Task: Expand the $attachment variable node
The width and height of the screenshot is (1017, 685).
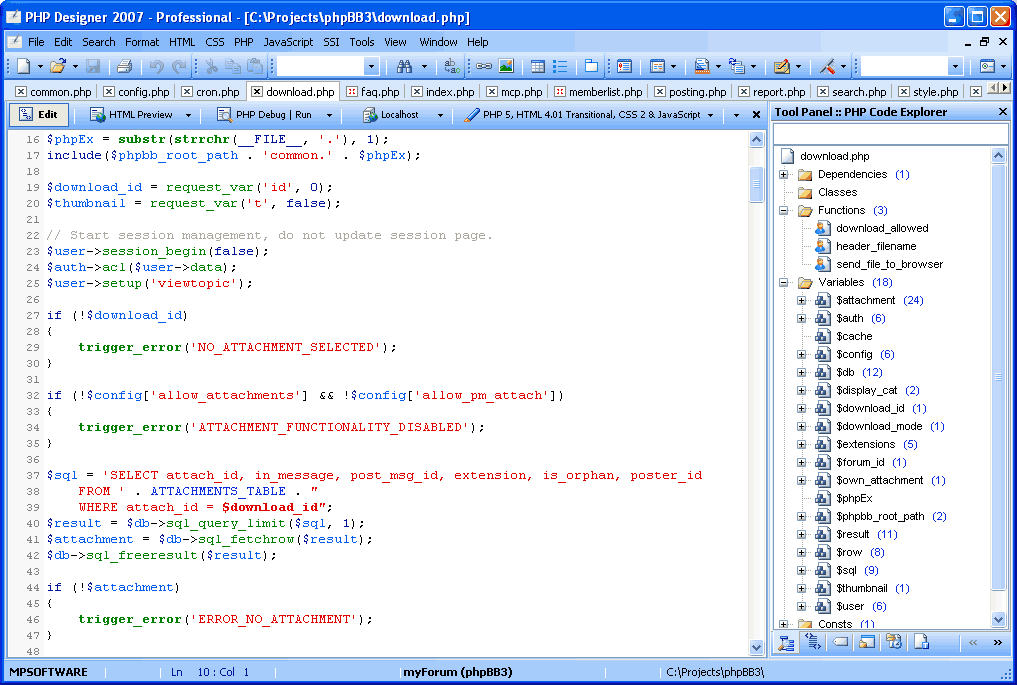Action: 802,300
